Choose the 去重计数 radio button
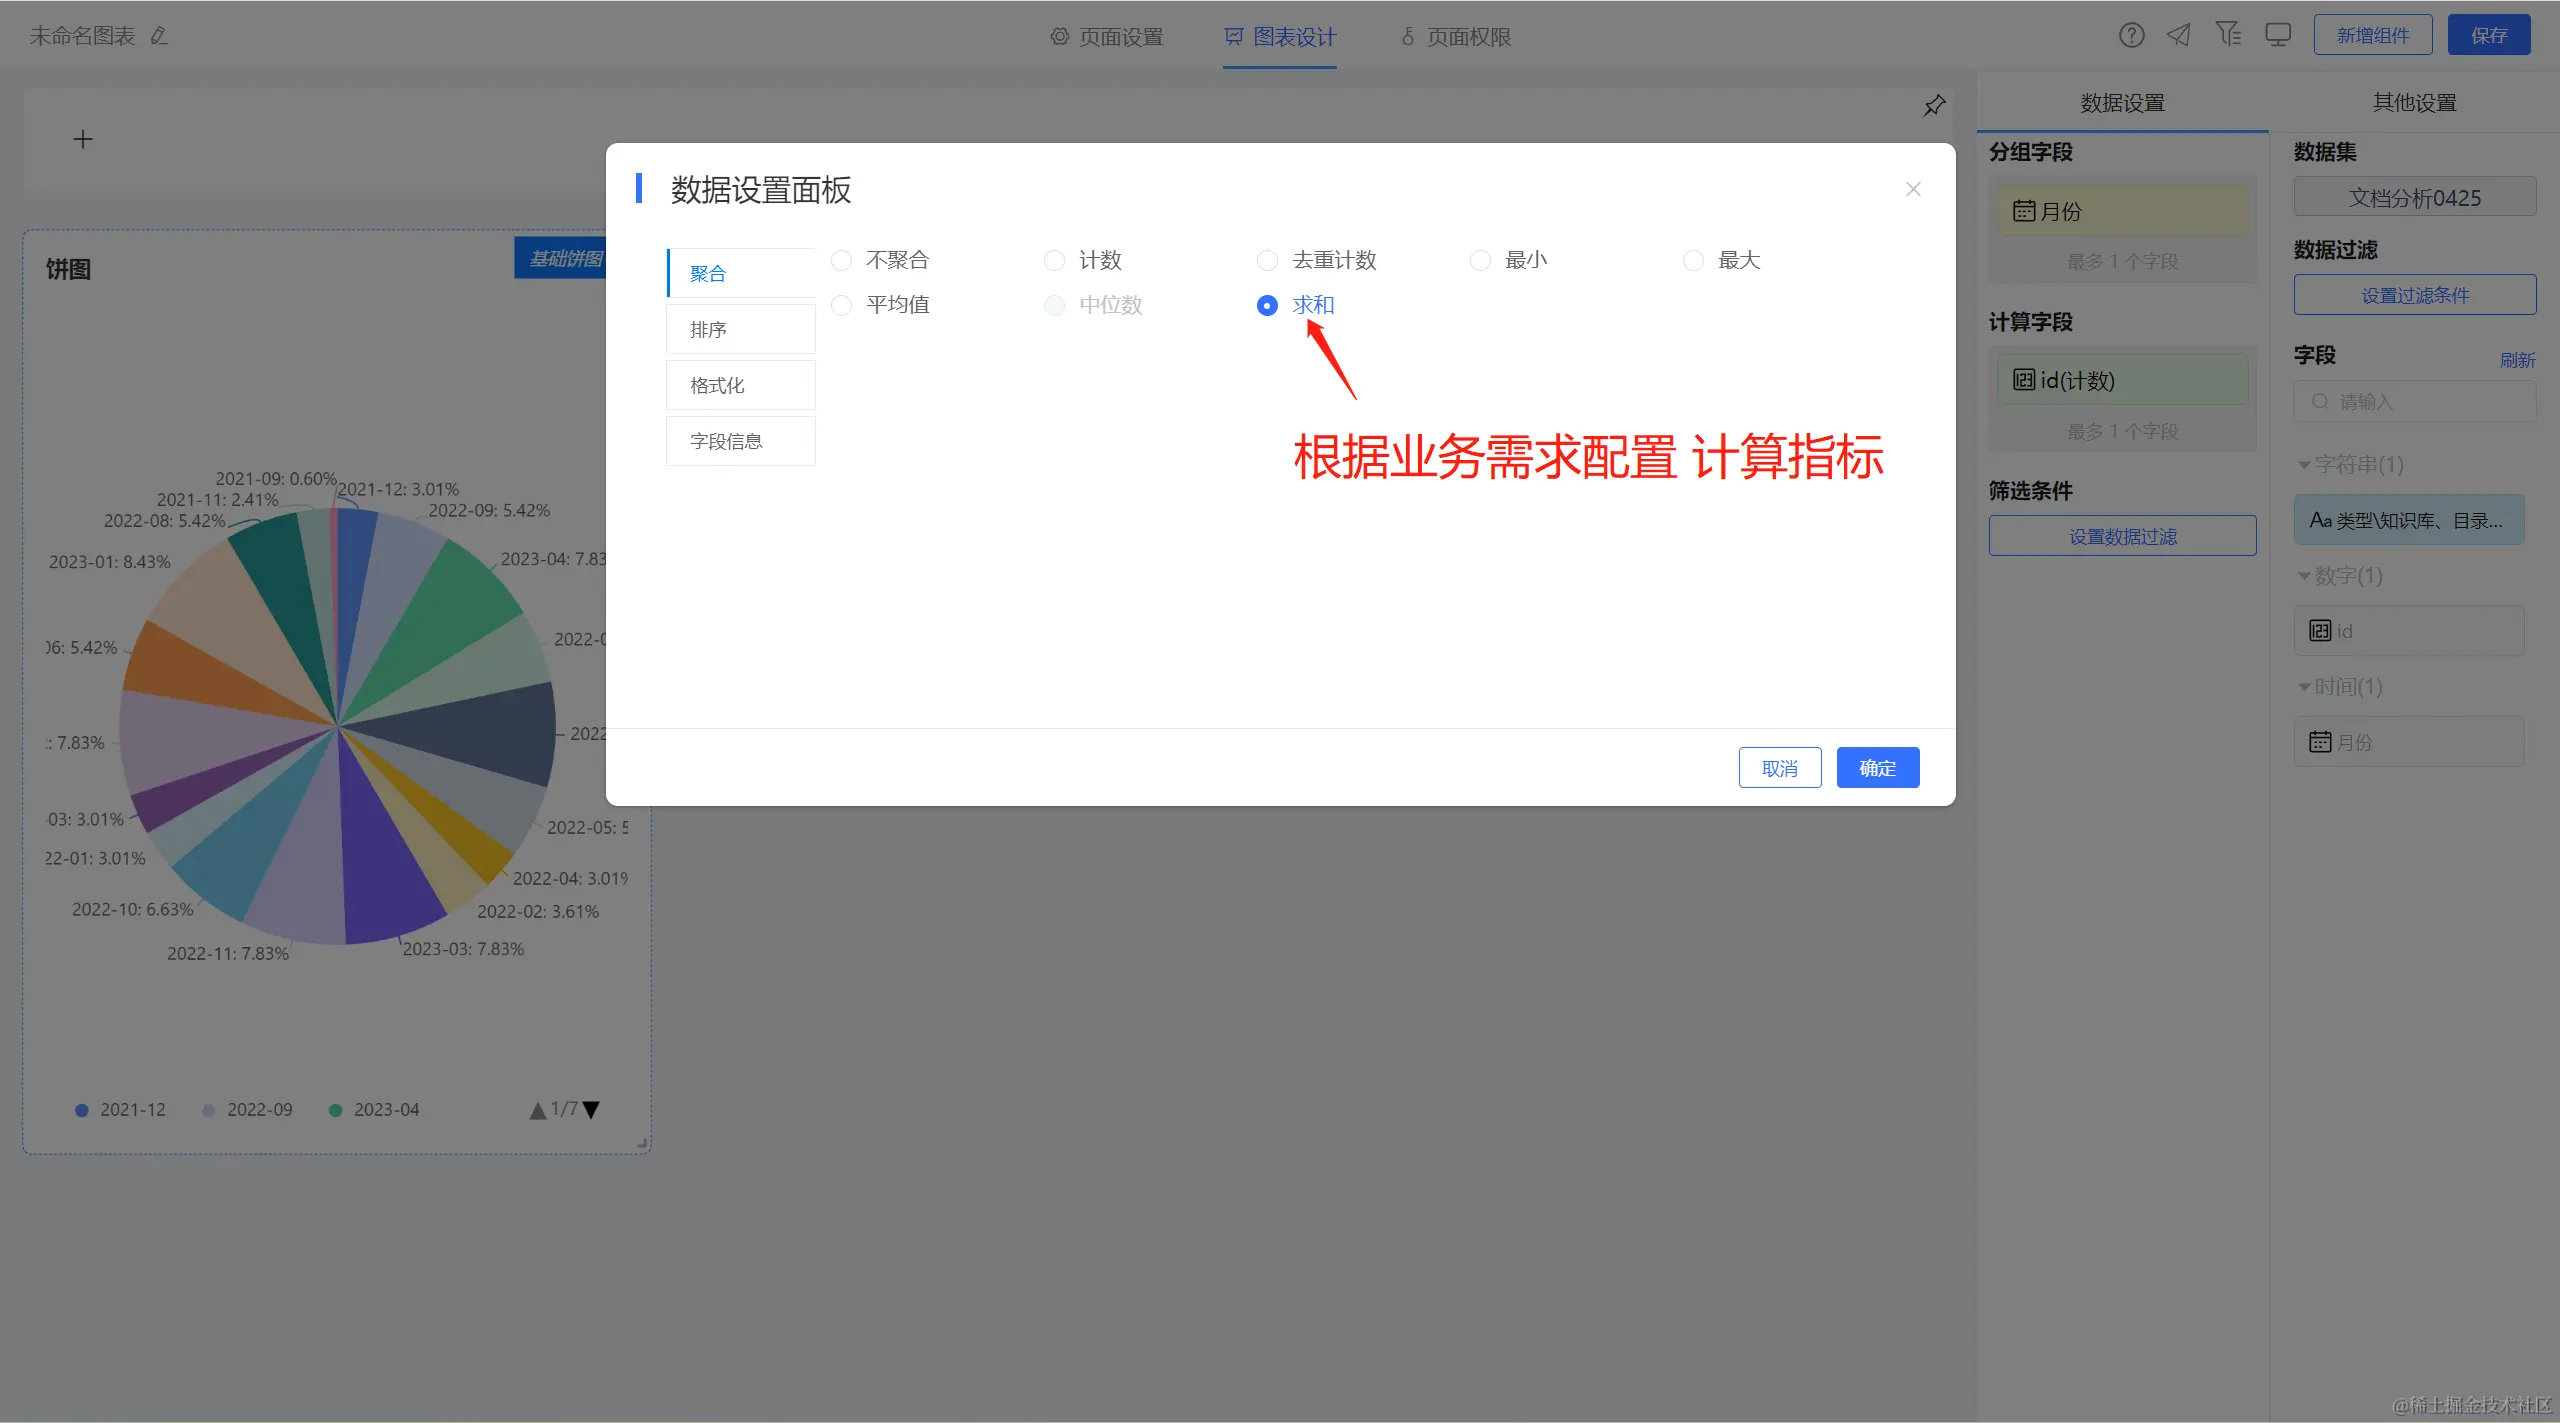The image size is (2560, 1423). tap(1268, 261)
